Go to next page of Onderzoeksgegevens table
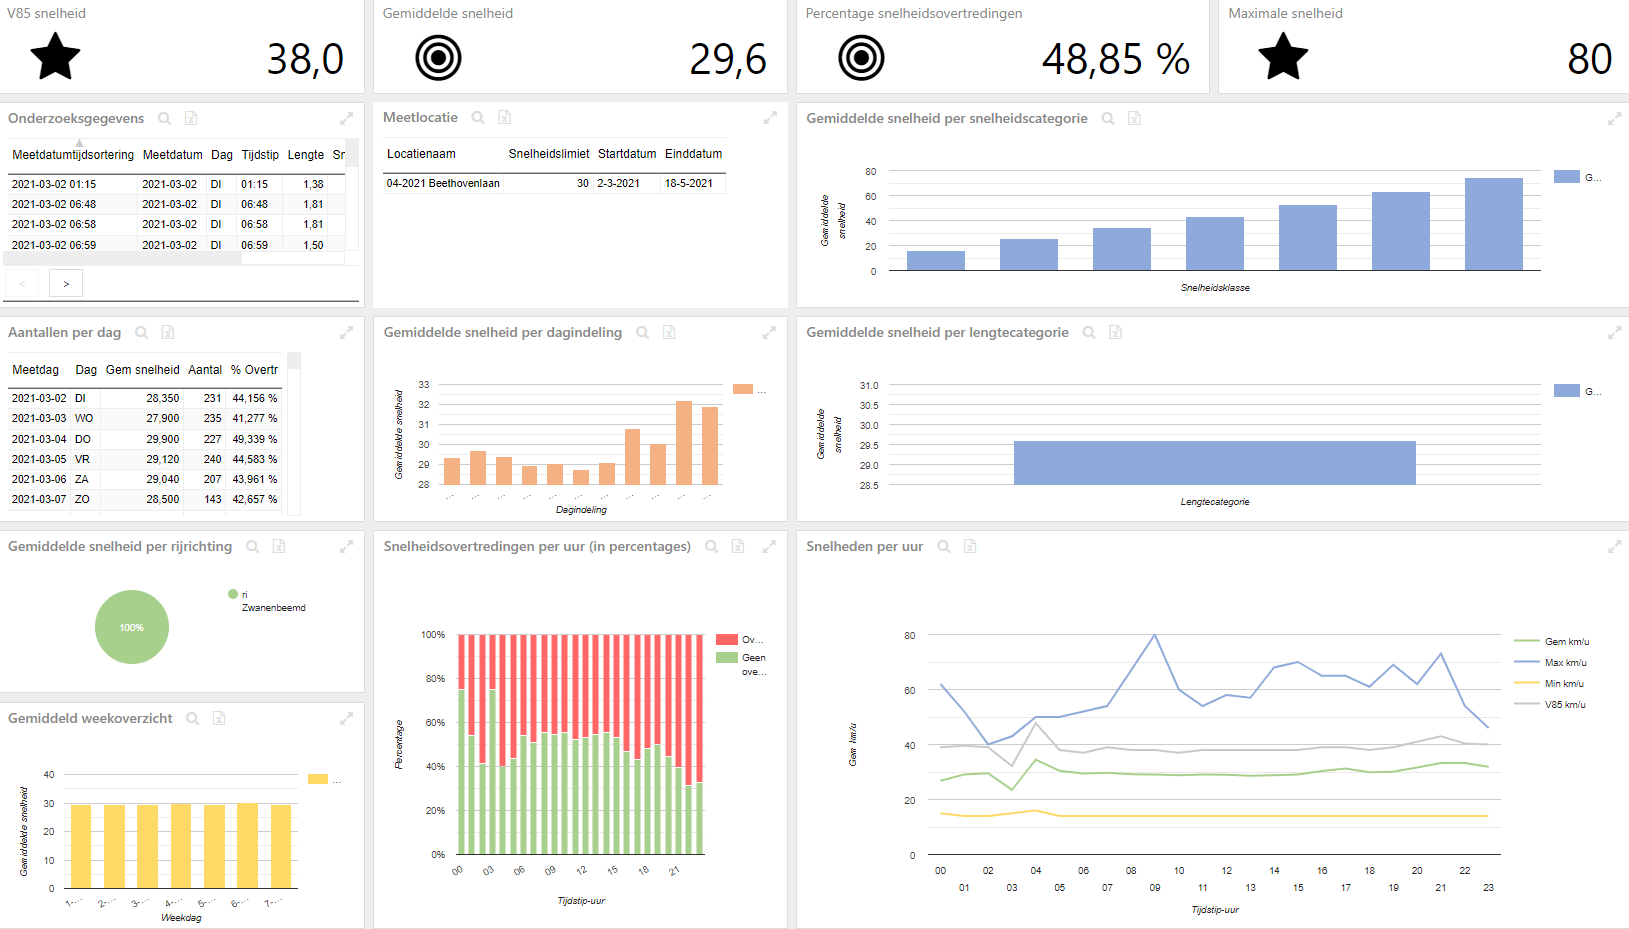Screen dimensions: 1629x929 tap(66, 284)
